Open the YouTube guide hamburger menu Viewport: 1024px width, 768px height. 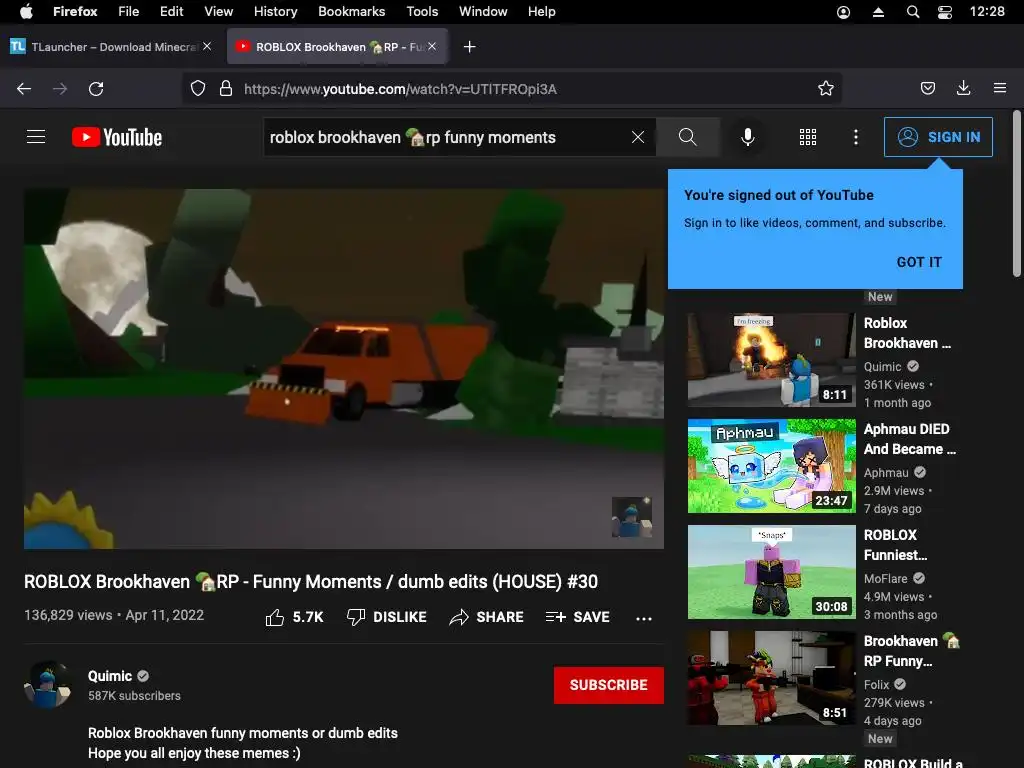point(36,137)
